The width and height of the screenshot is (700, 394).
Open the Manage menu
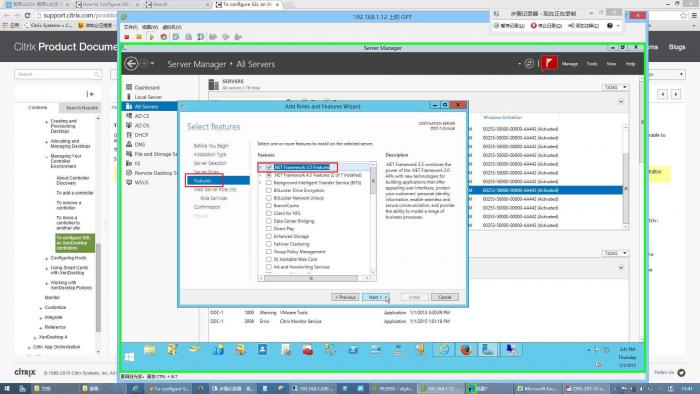coord(570,64)
